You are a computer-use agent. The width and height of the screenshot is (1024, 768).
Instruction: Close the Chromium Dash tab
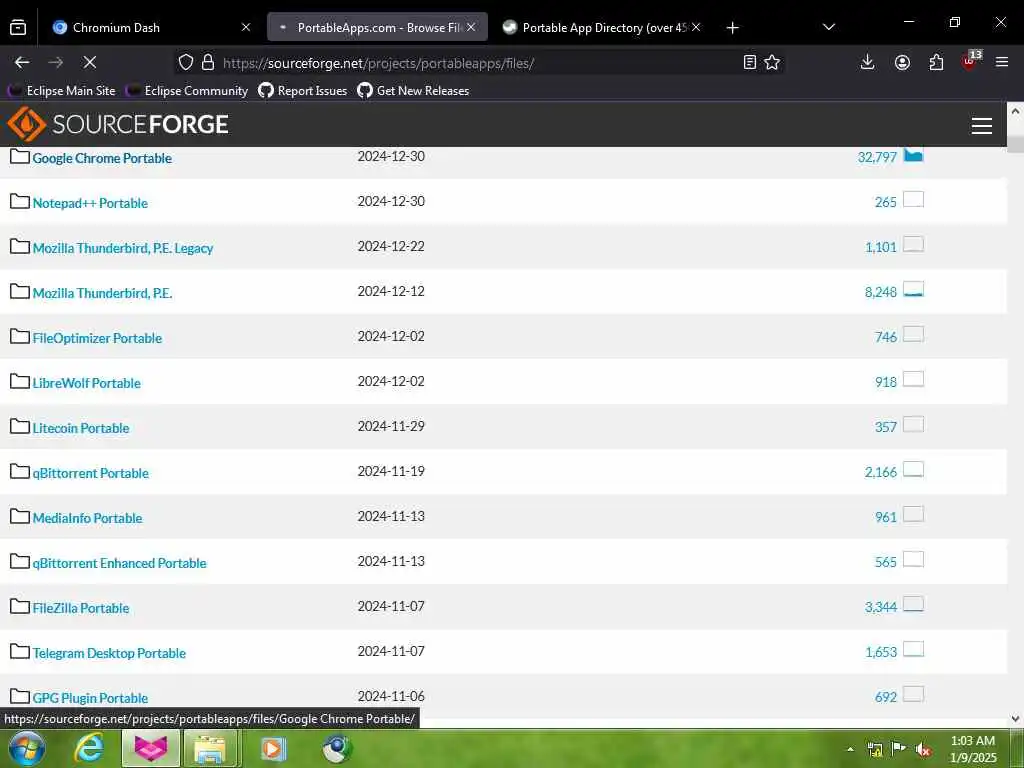click(246, 27)
